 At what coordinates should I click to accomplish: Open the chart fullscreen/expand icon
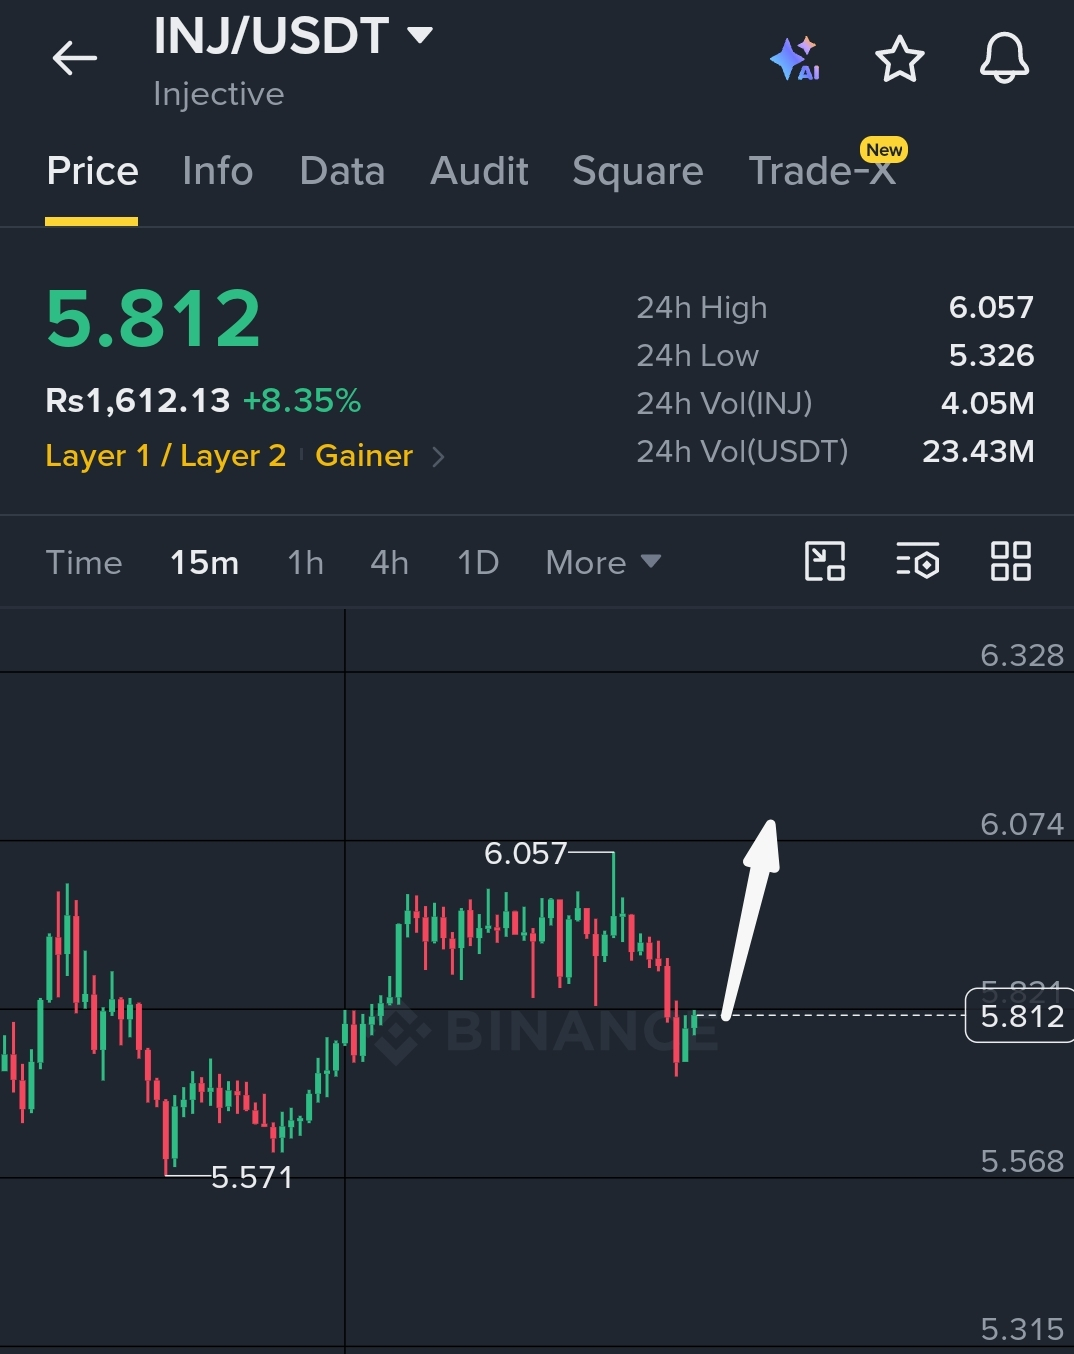pyautogui.click(x=825, y=561)
